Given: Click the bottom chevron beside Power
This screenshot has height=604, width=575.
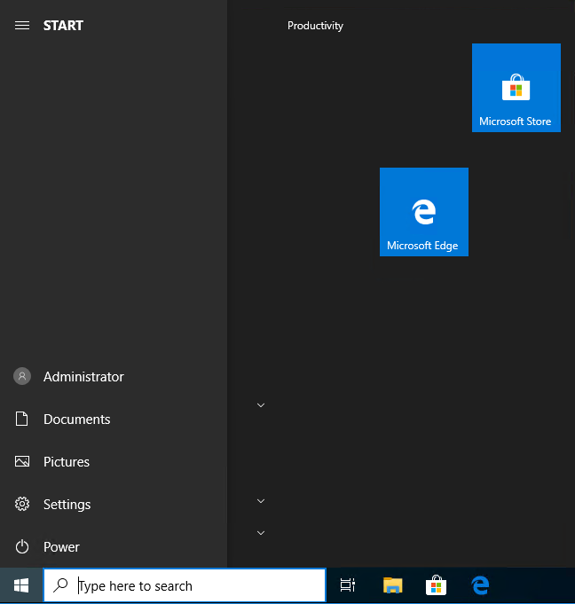Looking at the screenshot, I should [x=261, y=533].
